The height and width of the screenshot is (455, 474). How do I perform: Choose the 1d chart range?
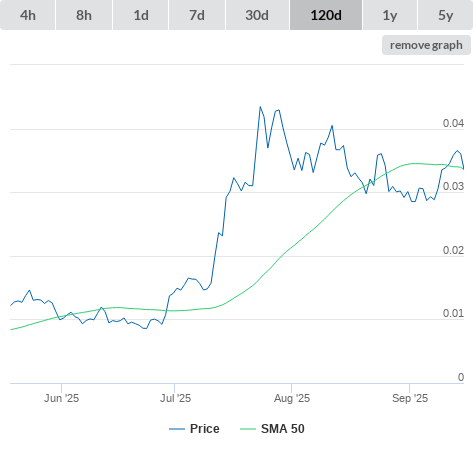click(x=141, y=15)
